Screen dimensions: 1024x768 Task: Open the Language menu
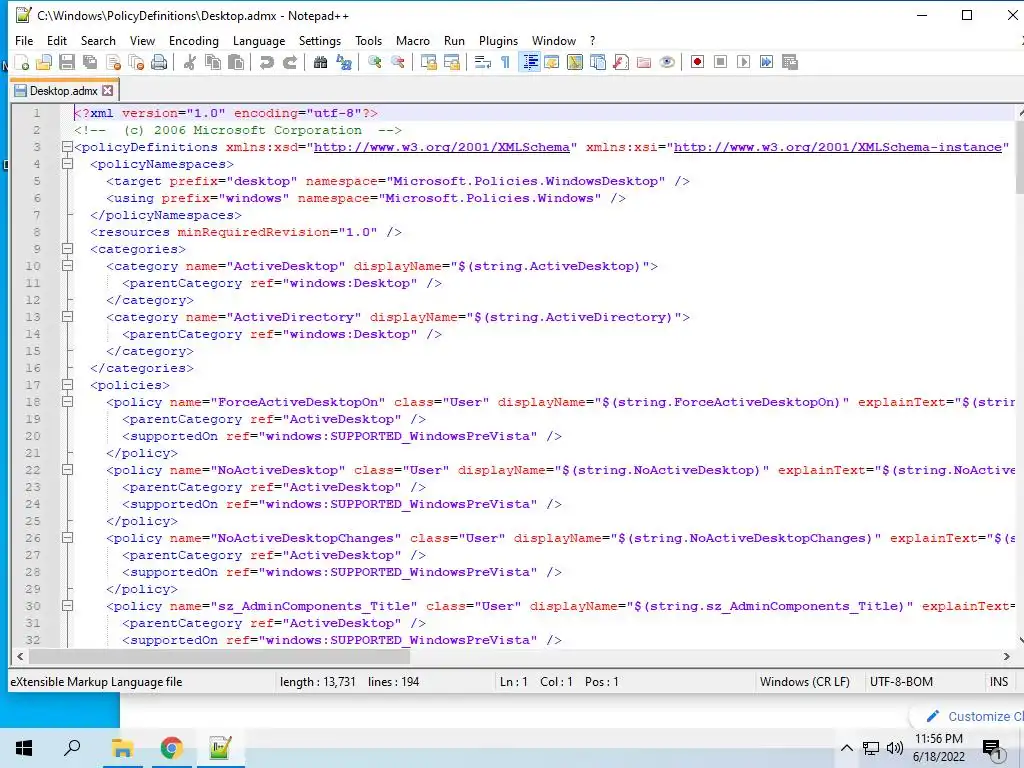tap(259, 40)
